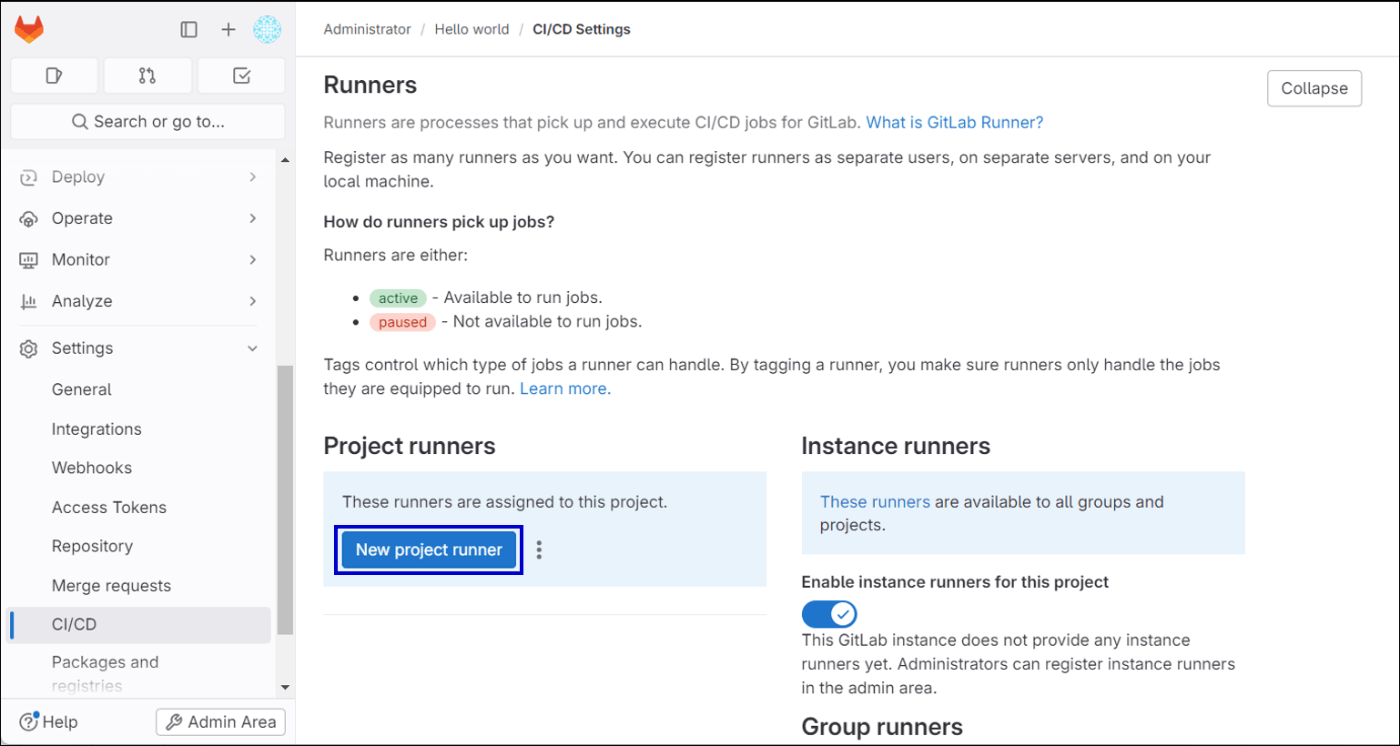The width and height of the screenshot is (1400, 746).
Task: Click the Group runners heading
Action: click(x=882, y=727)
